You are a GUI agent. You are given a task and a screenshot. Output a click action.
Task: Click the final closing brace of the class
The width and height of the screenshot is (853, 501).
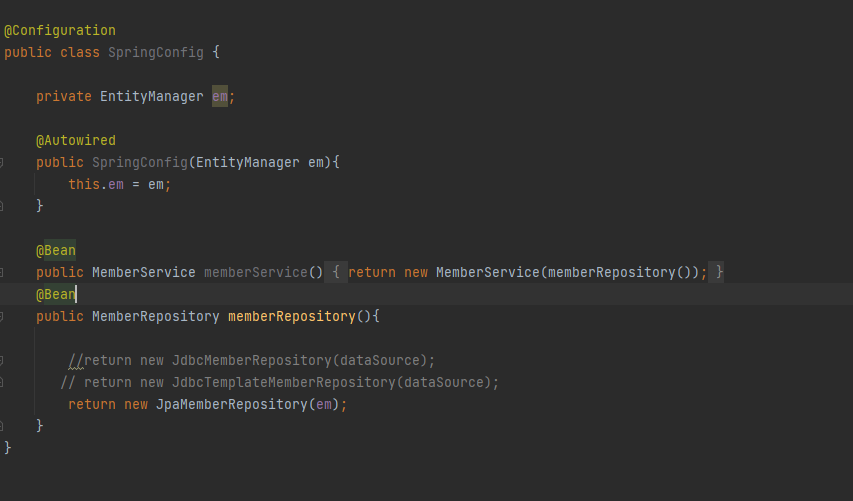tap(7, 448)
